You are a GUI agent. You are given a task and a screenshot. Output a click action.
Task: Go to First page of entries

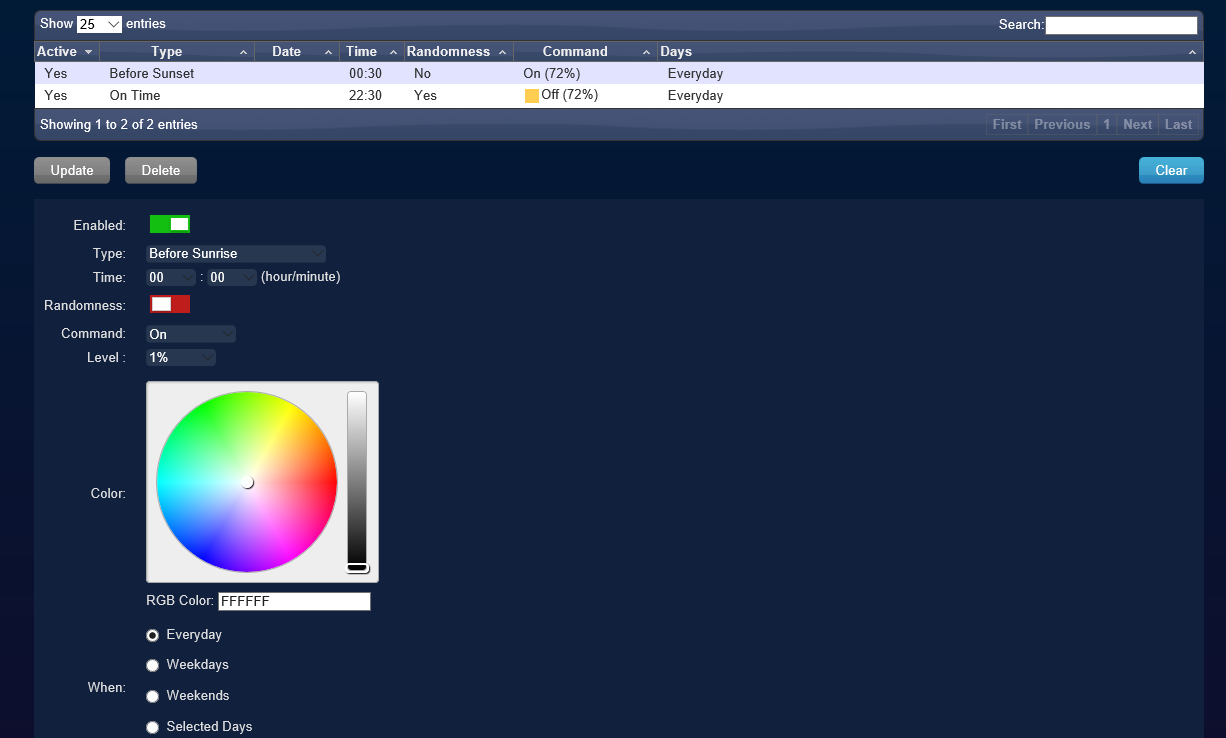point(1007,125)
